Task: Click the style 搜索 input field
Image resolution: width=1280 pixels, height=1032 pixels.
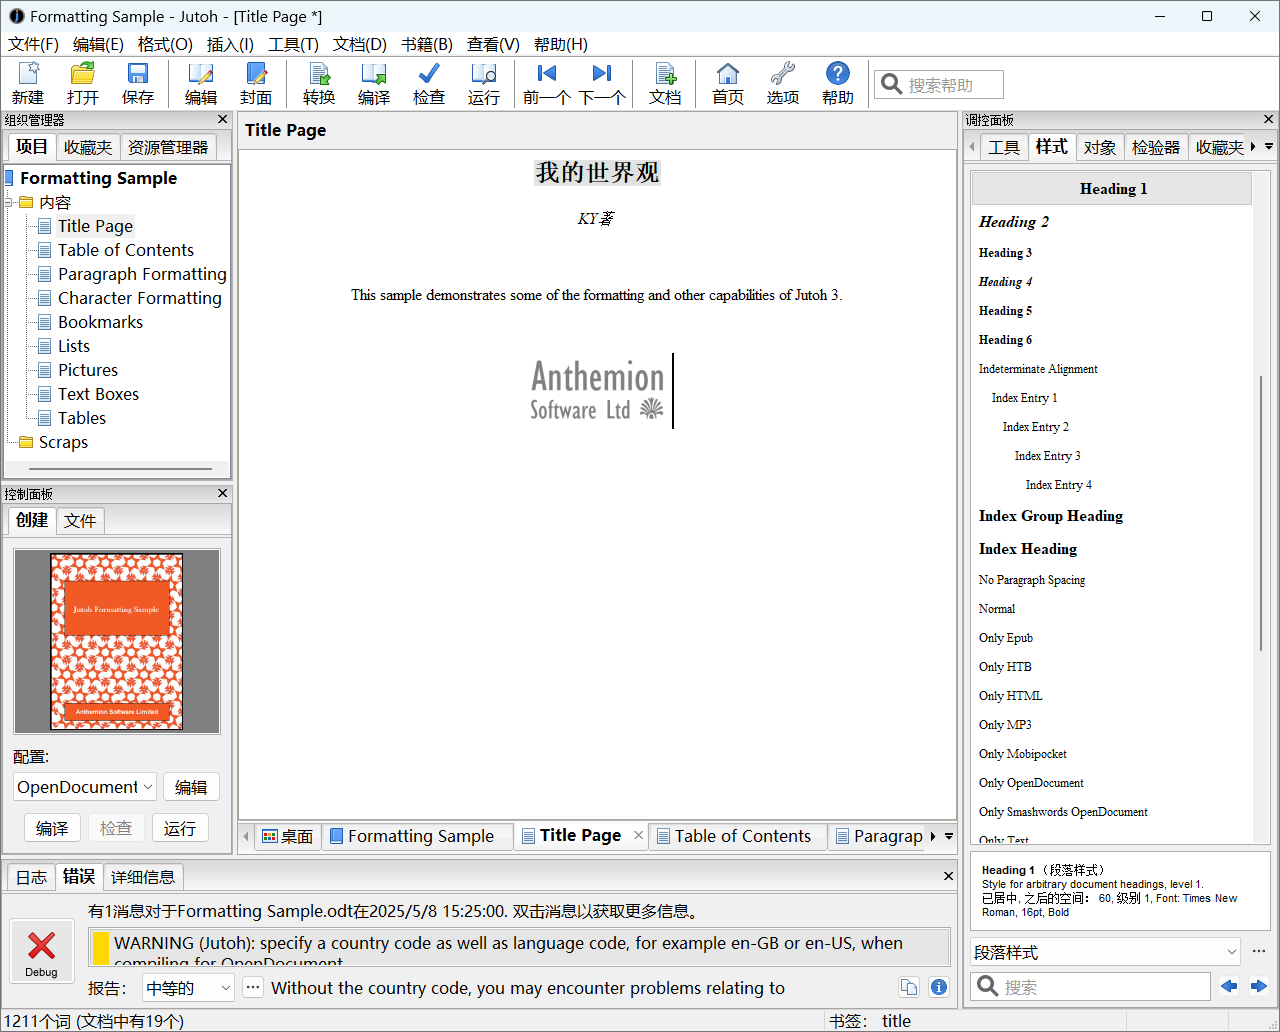Action: [1091, 986]
